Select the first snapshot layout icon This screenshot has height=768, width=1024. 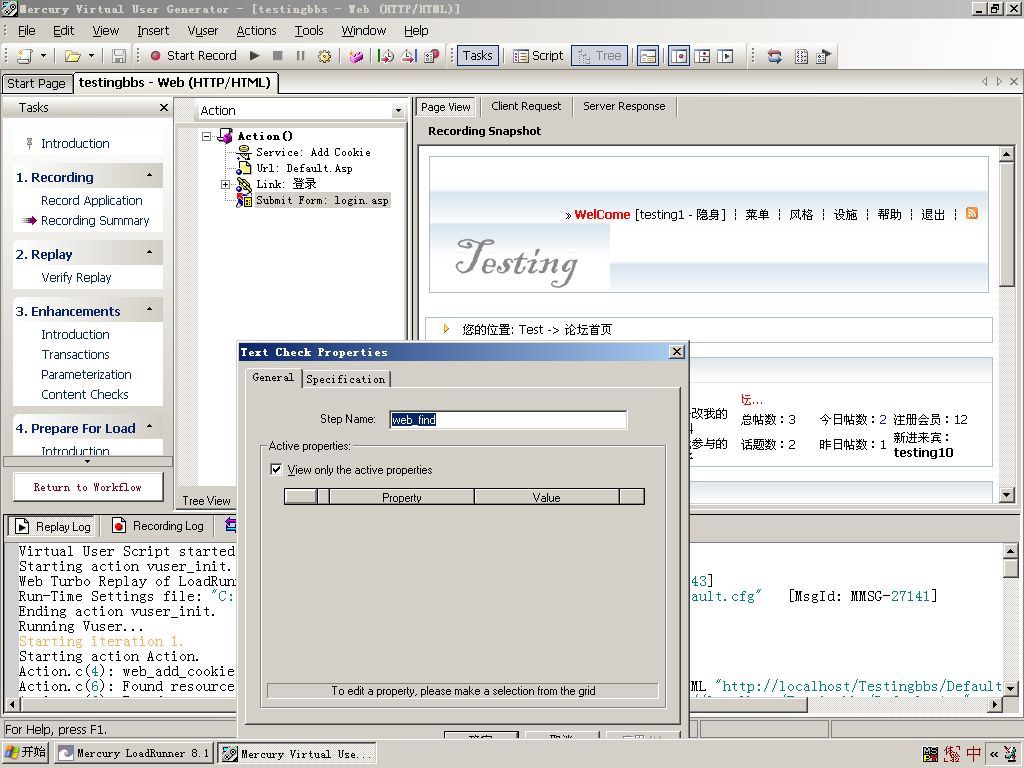click(679, 56)
